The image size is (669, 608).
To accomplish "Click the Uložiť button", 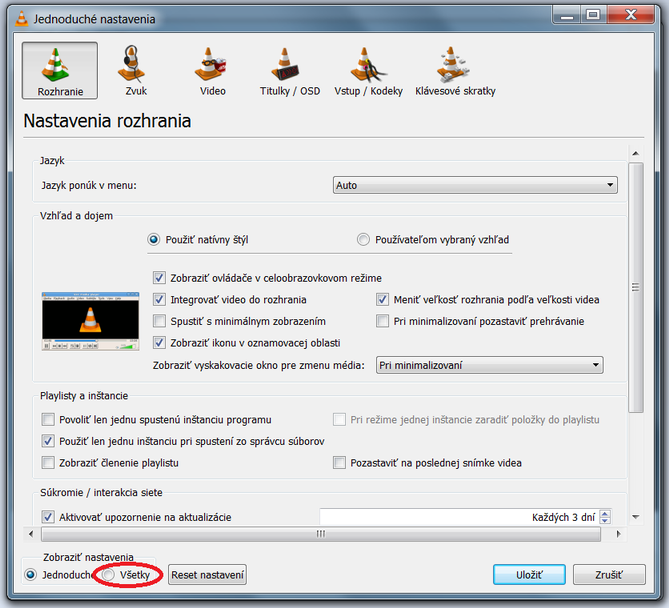I will (529, 575).
